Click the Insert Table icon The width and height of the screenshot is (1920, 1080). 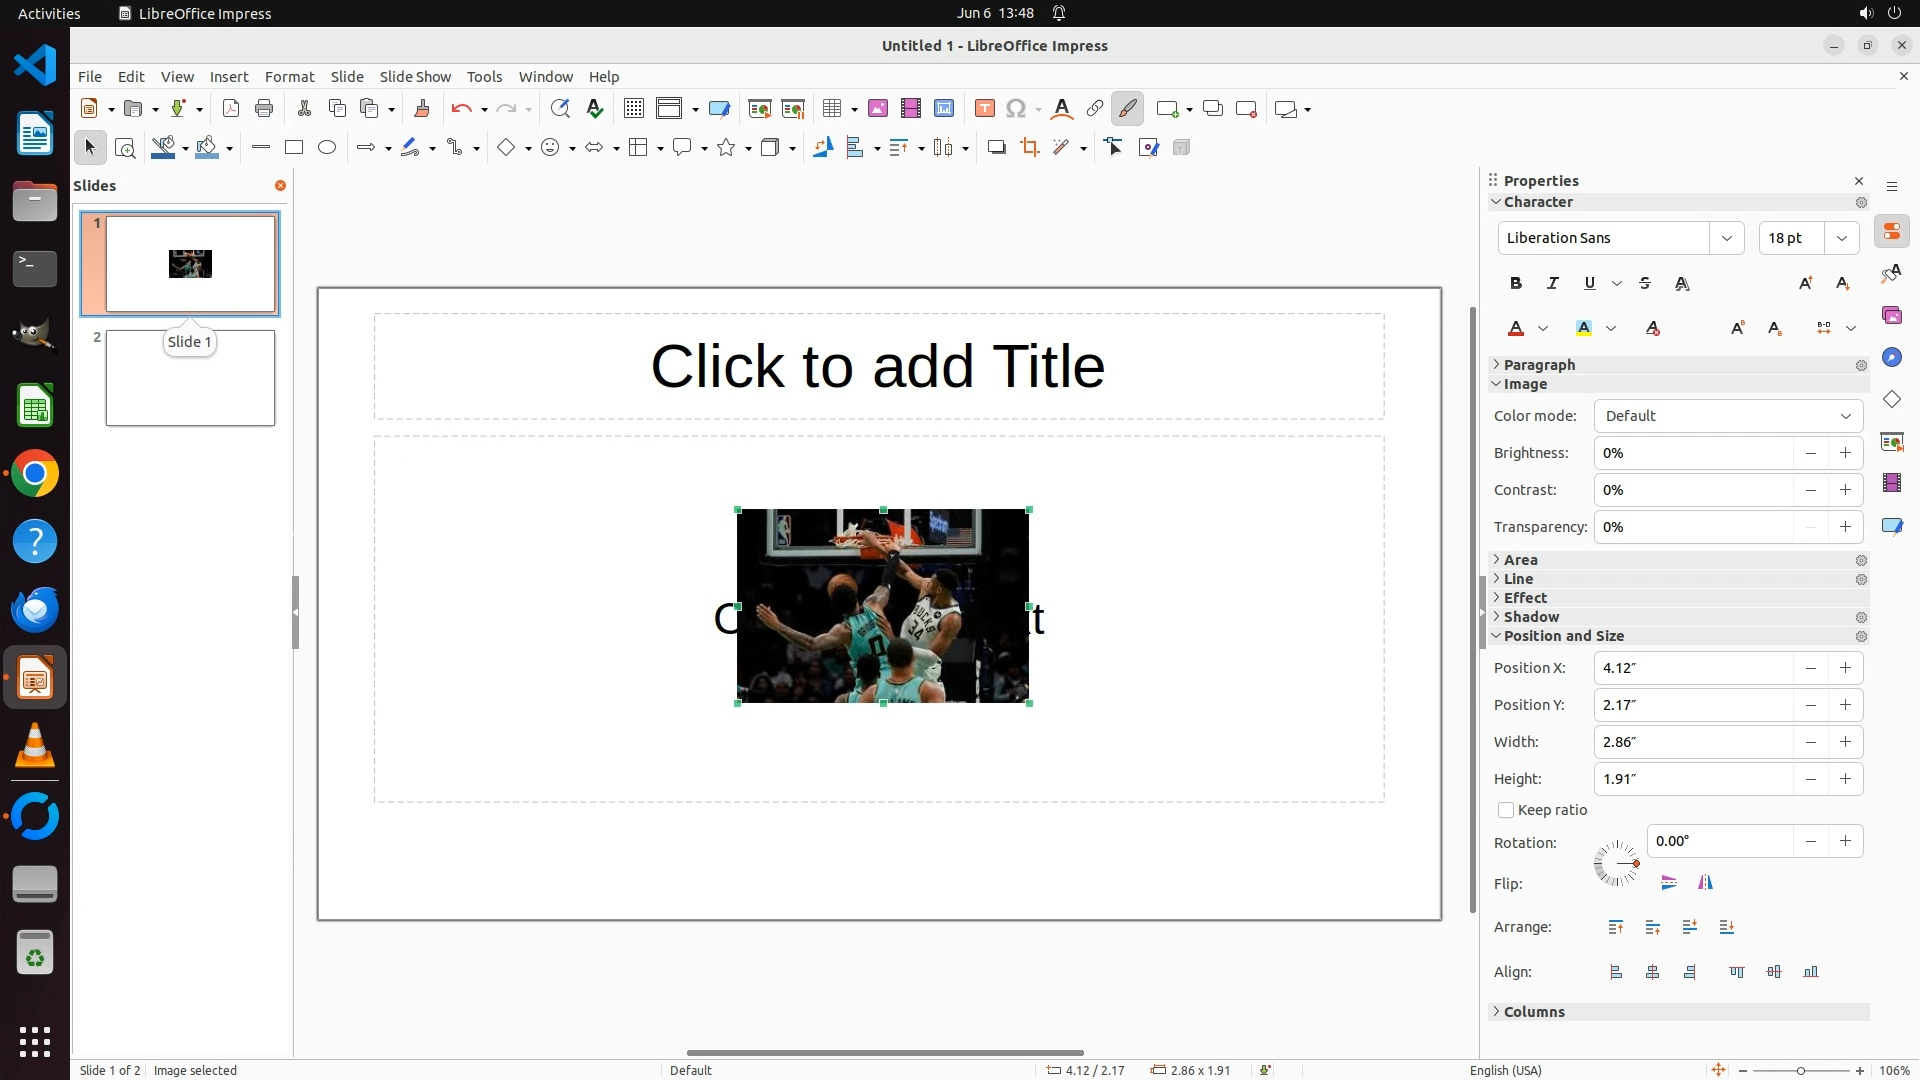tap(831, 109)
